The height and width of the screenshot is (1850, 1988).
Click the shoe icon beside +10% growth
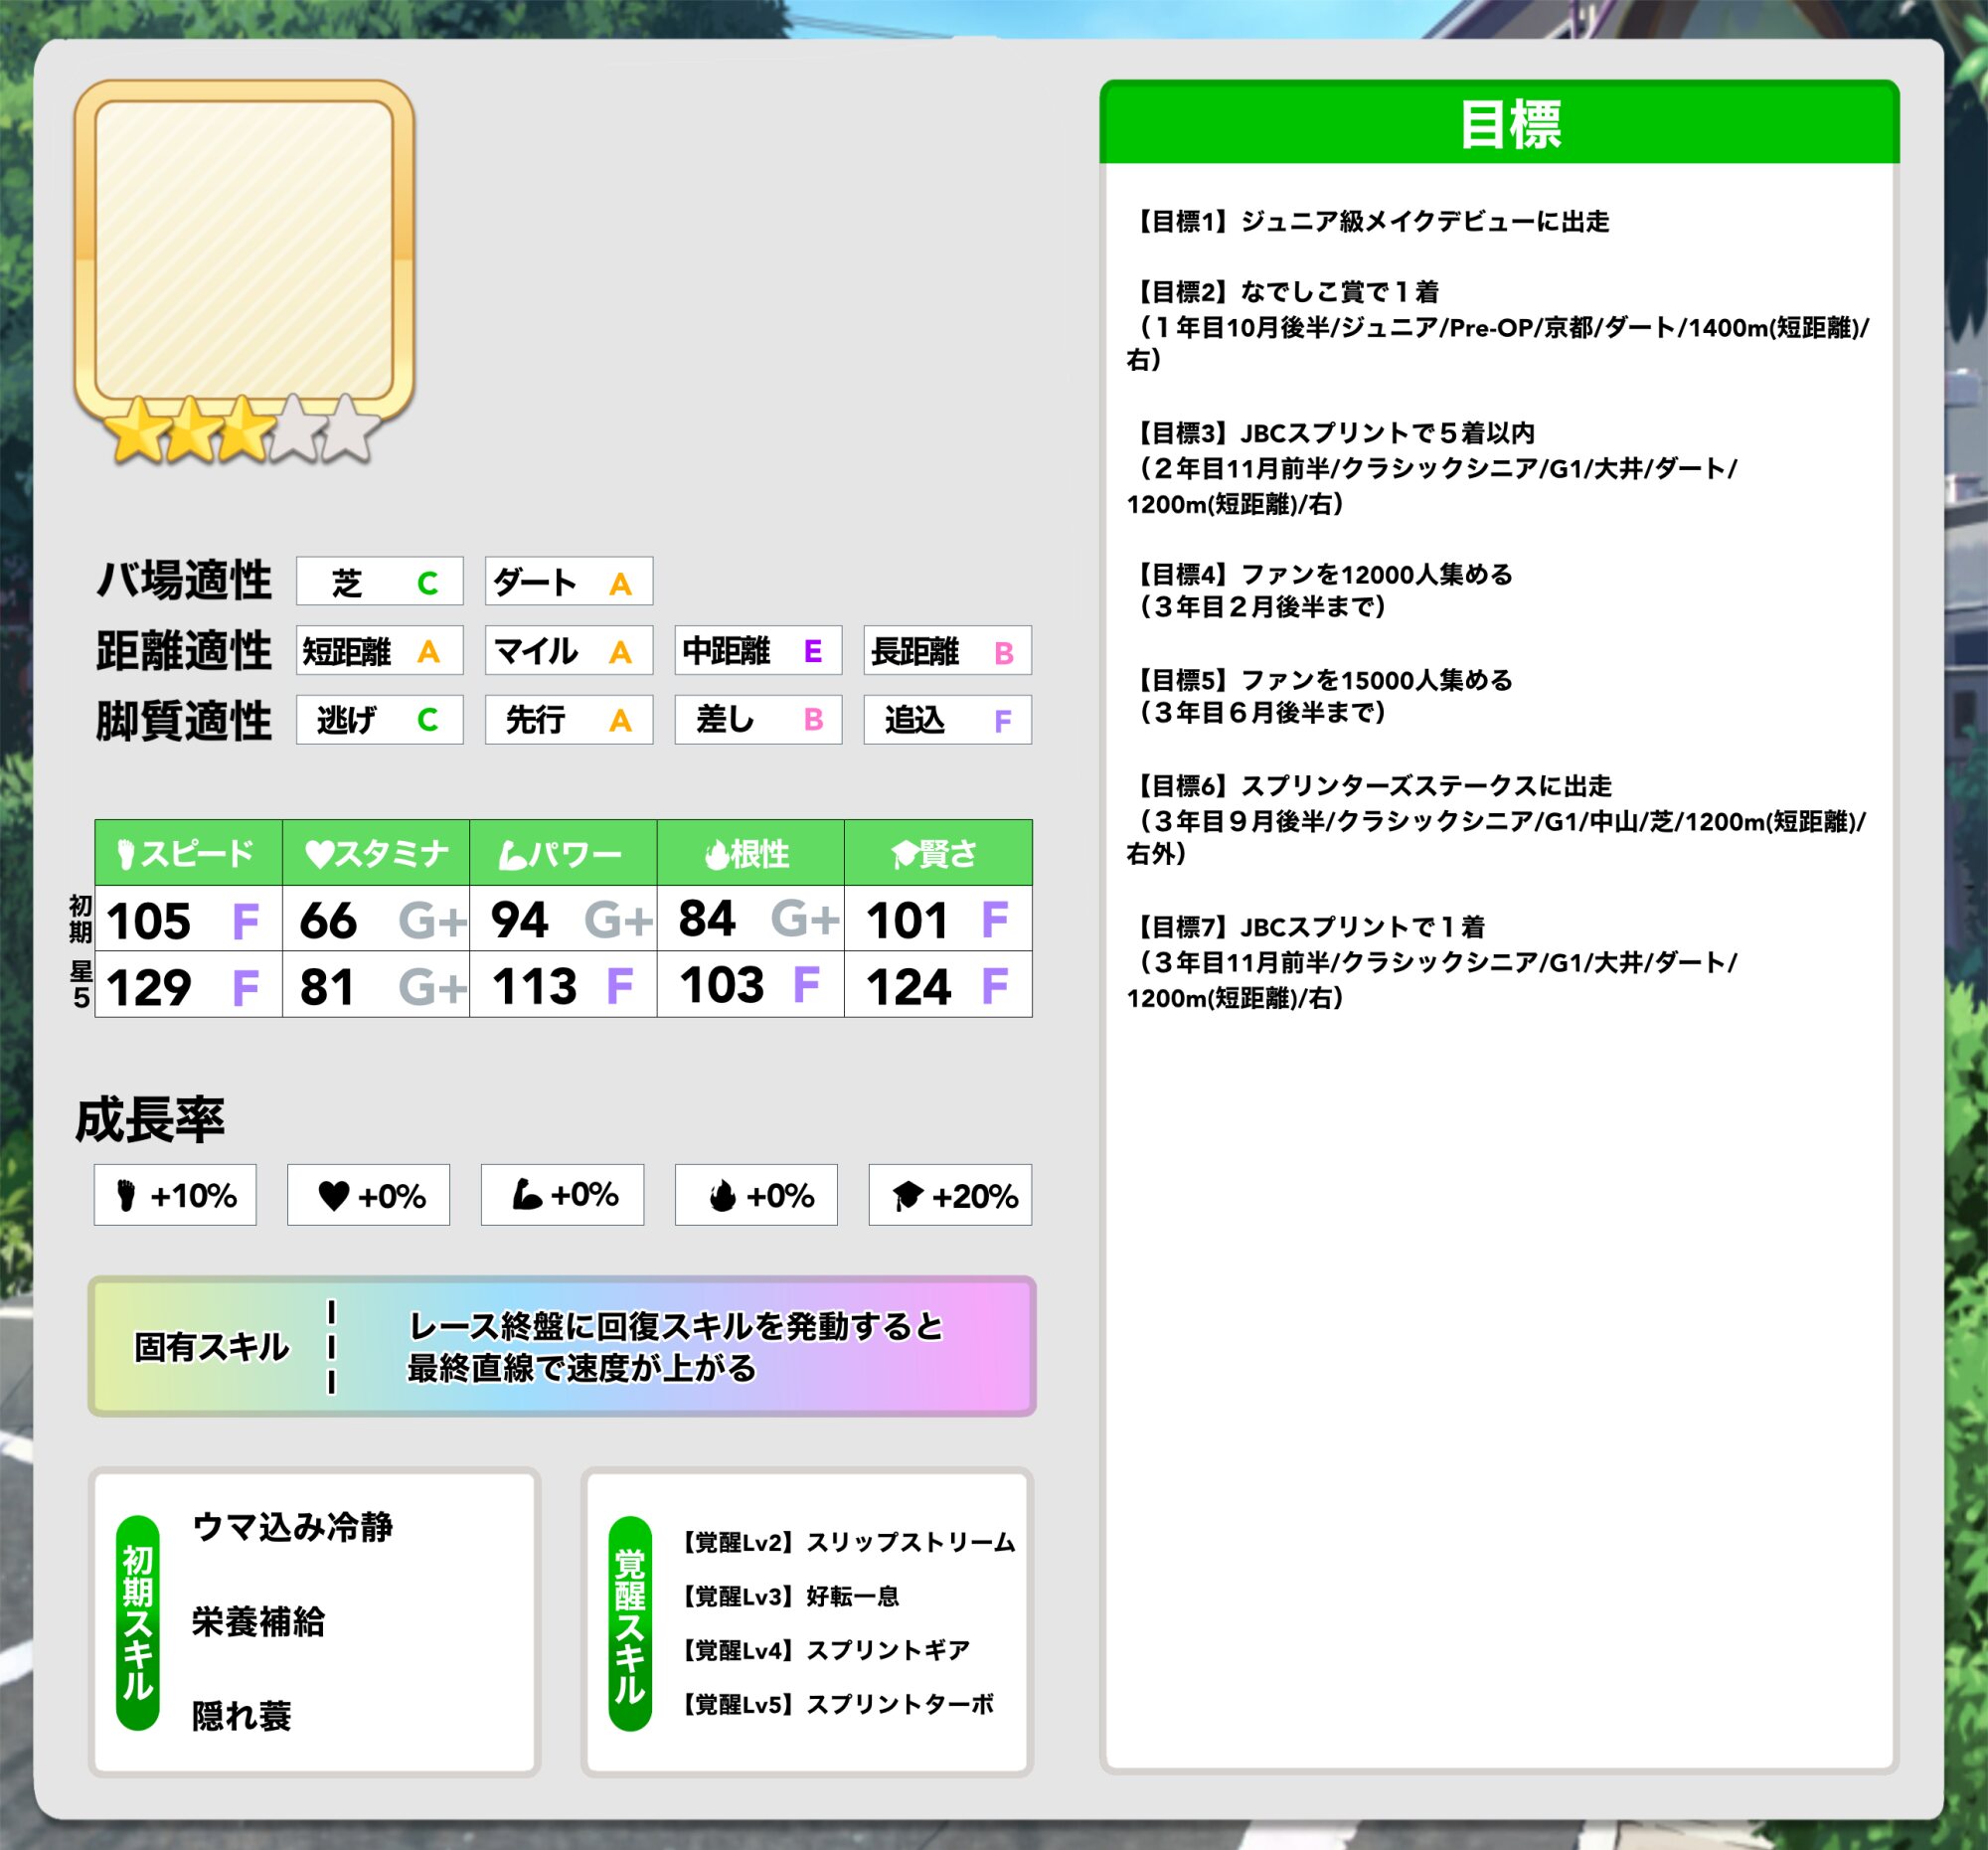(126, 1195)
